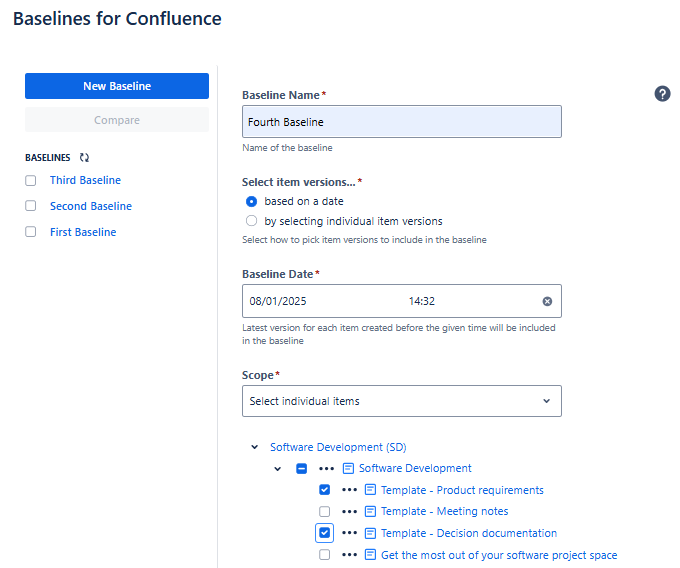The height and width of the screenshot is (568, 680).
Task: Open the ellipsis menu for Template - Decision documentation
Action: click(349, 533)
